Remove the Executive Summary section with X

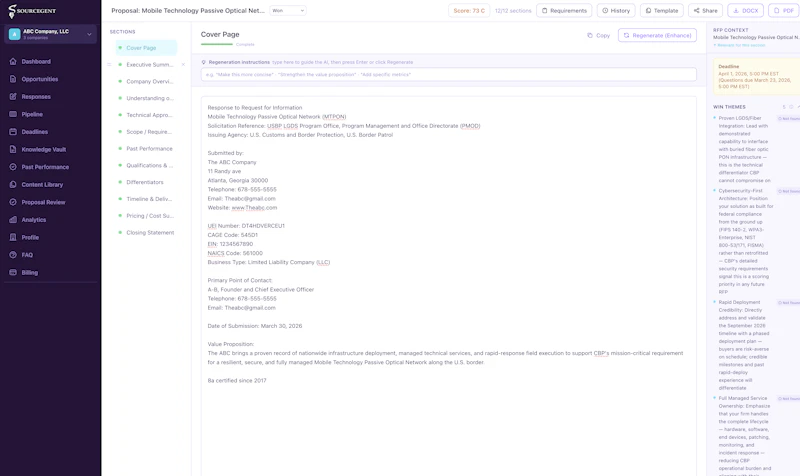tap(183, 65)
